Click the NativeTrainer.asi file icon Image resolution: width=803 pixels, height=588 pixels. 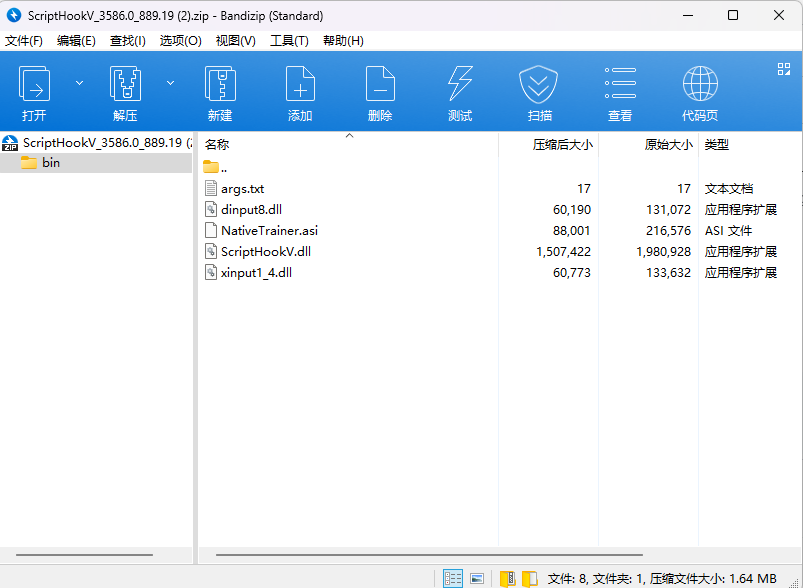pos(210,230)
